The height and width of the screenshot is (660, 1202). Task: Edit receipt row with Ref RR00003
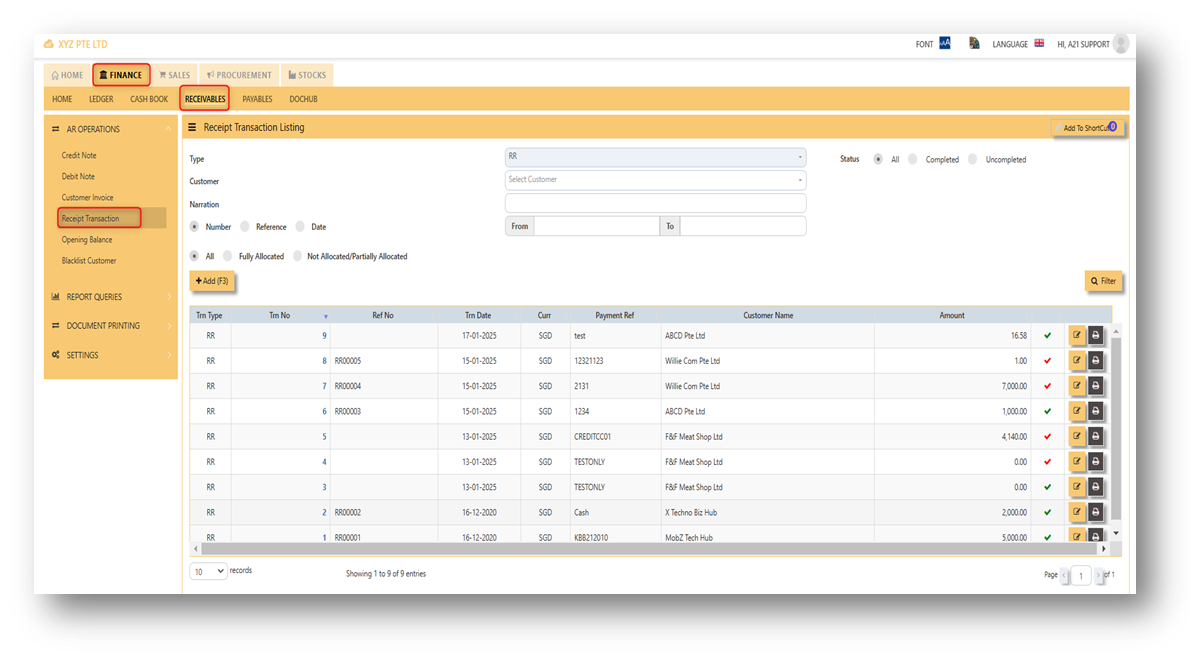pyautogui.click(x=1077, y=411)
